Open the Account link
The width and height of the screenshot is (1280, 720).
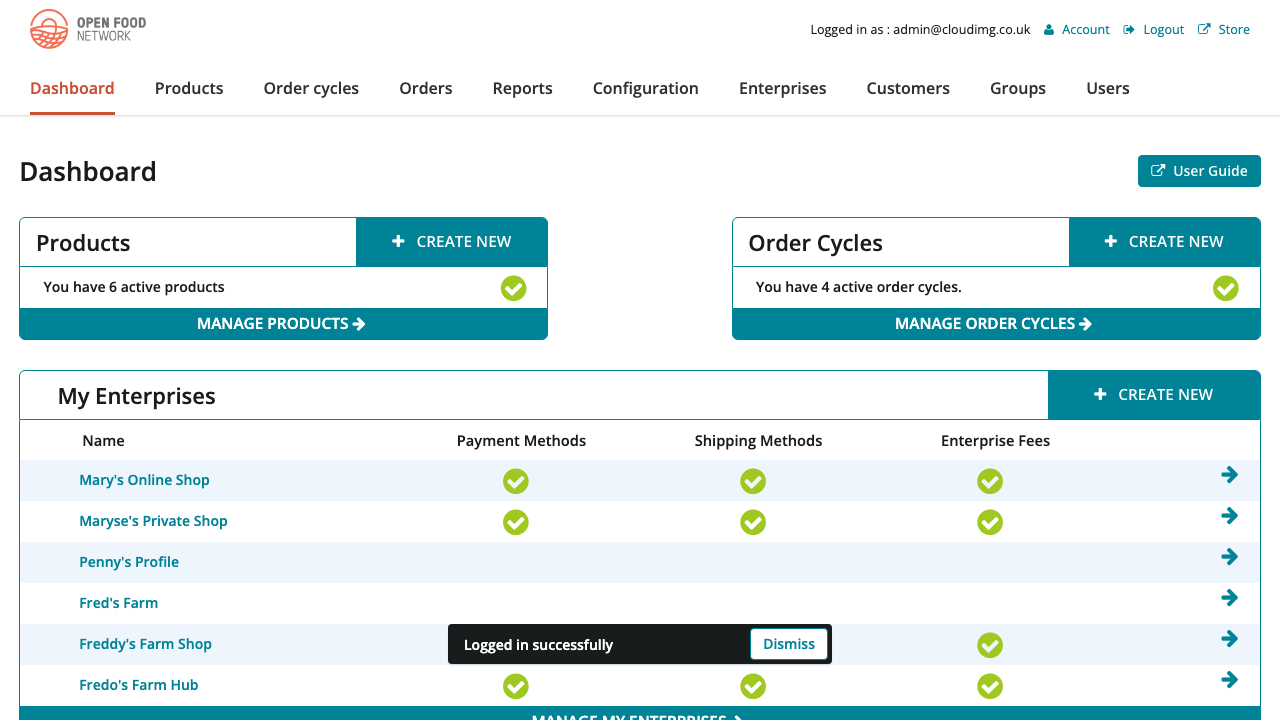(x=1077, y=29)
